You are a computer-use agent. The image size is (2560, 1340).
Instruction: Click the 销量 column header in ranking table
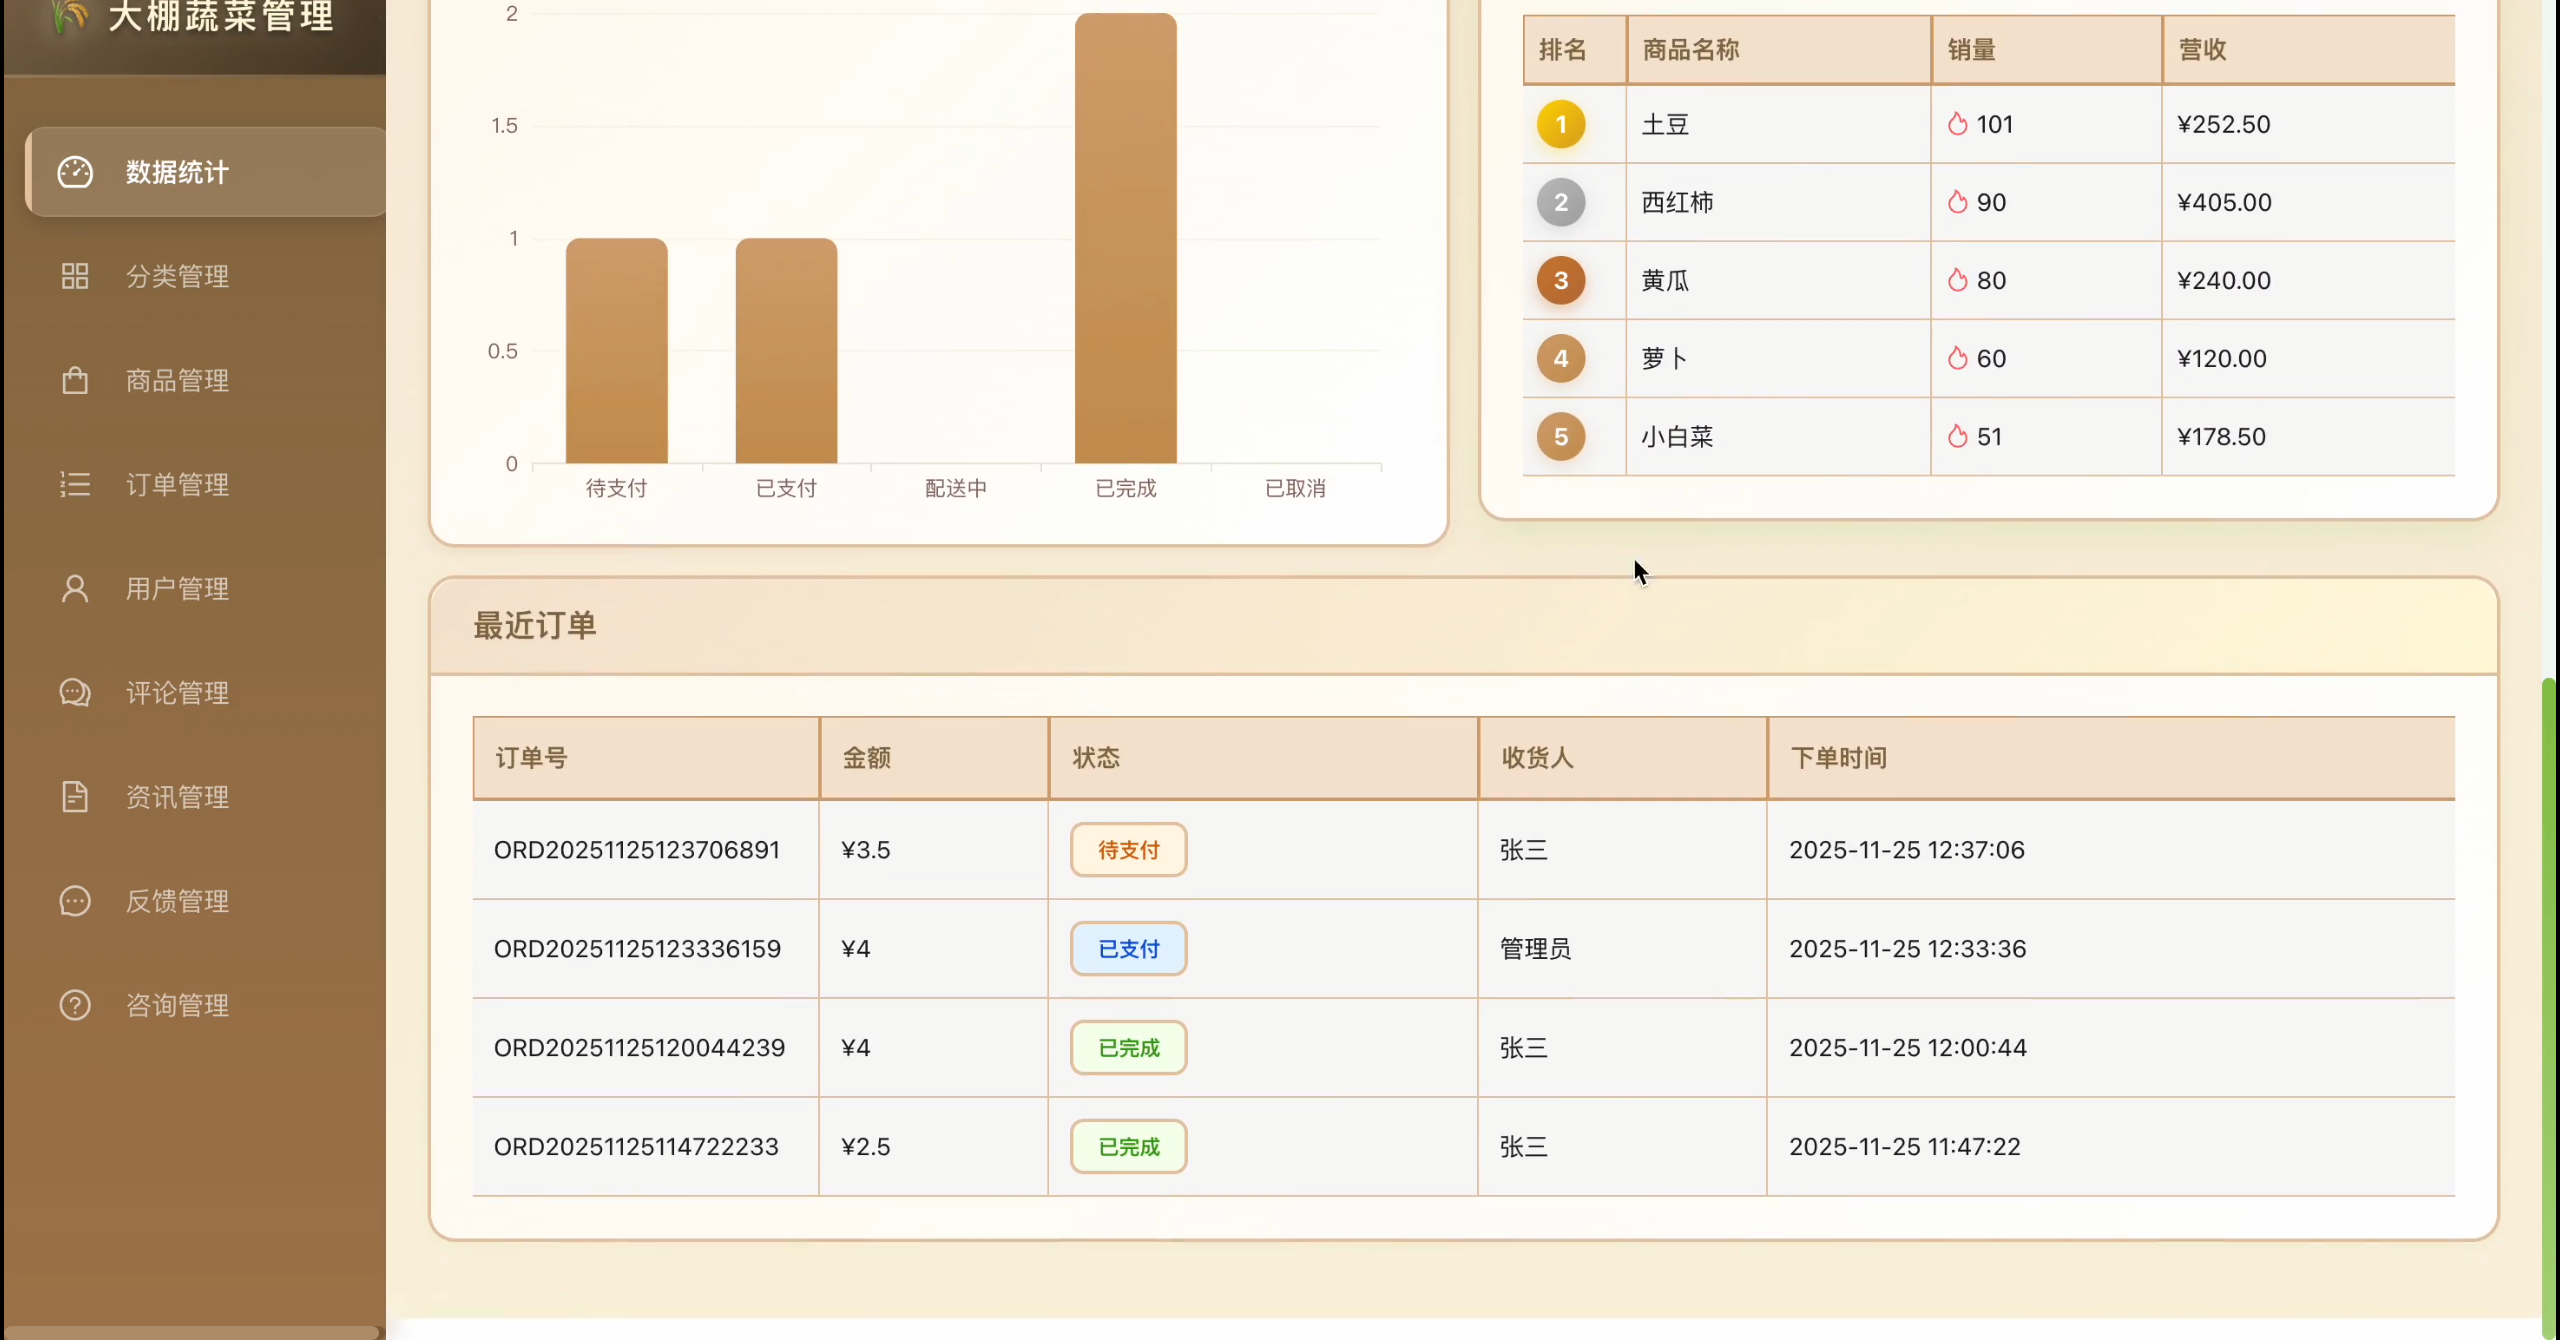[x=1971, y=50]
